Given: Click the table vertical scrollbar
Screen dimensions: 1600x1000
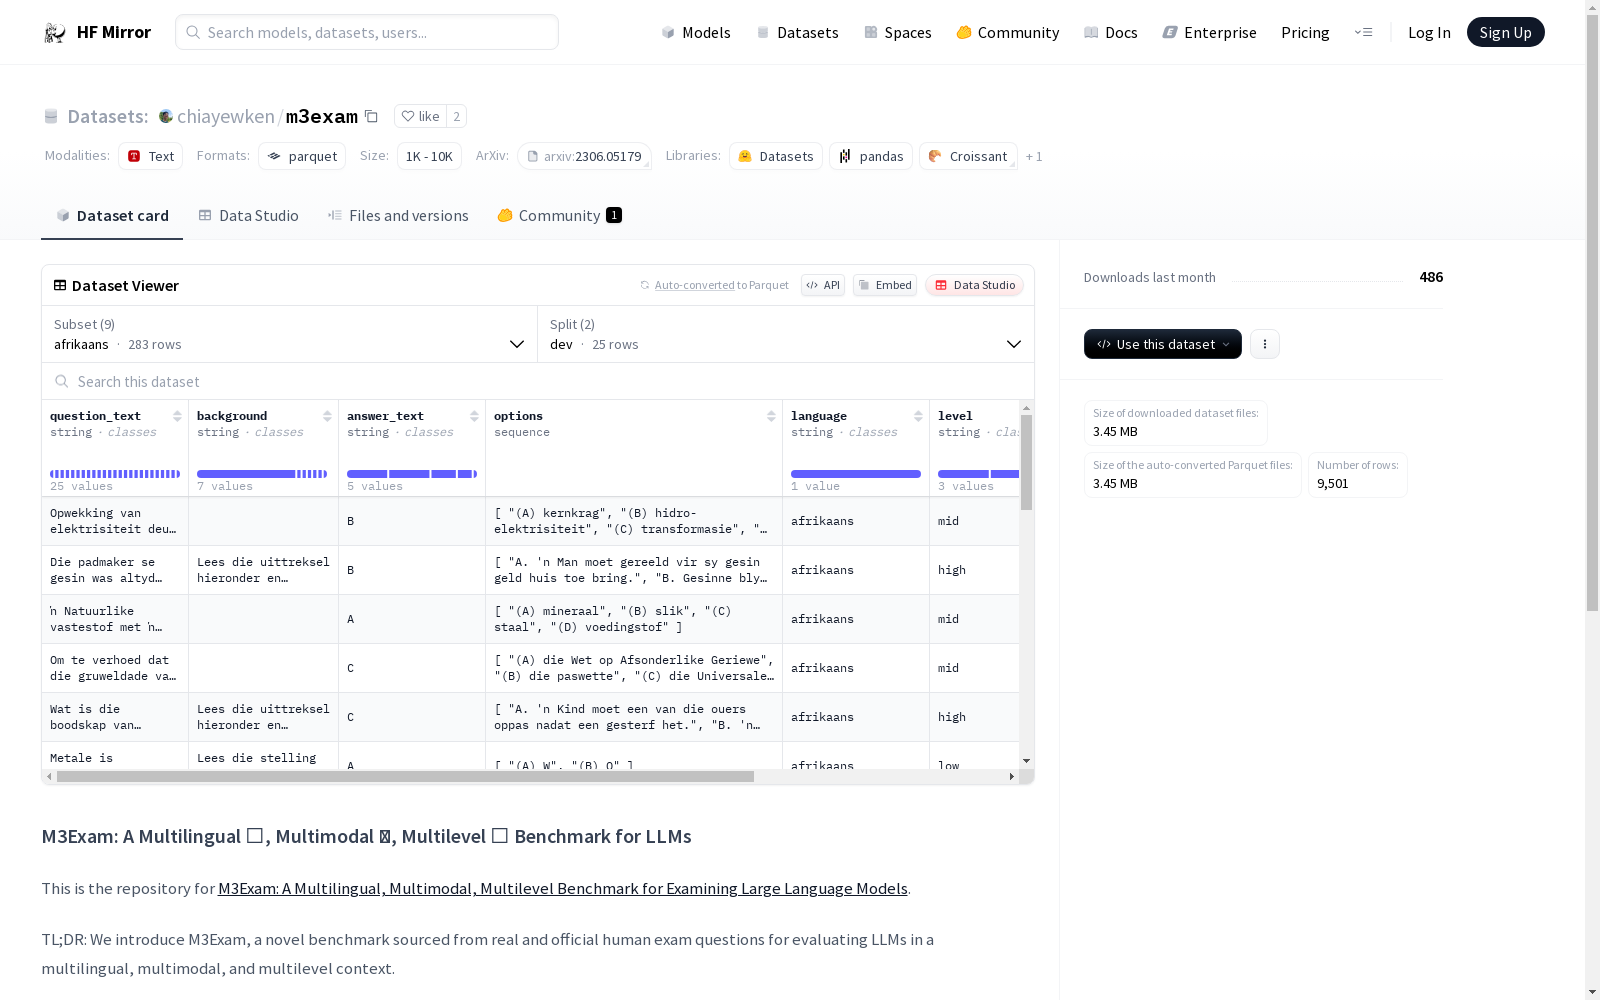Looking at the screenshot, I should [1026, 463].
